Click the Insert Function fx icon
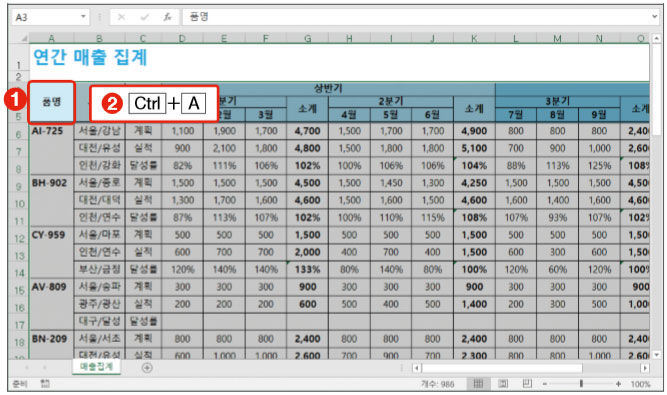The image size is (667, 395). pyautogui.click(x=168, y=17)
